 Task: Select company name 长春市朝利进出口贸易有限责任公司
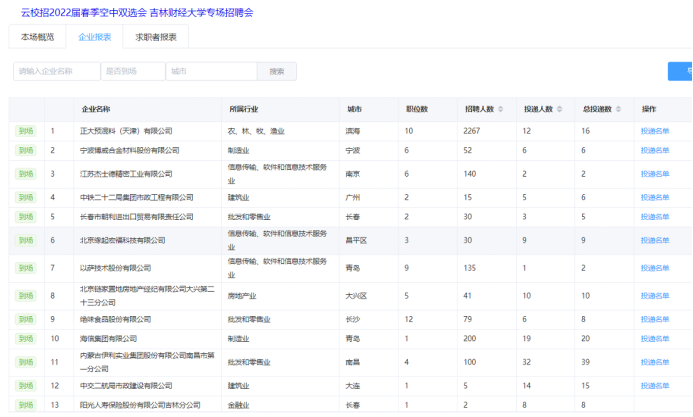tap(137, 217)
